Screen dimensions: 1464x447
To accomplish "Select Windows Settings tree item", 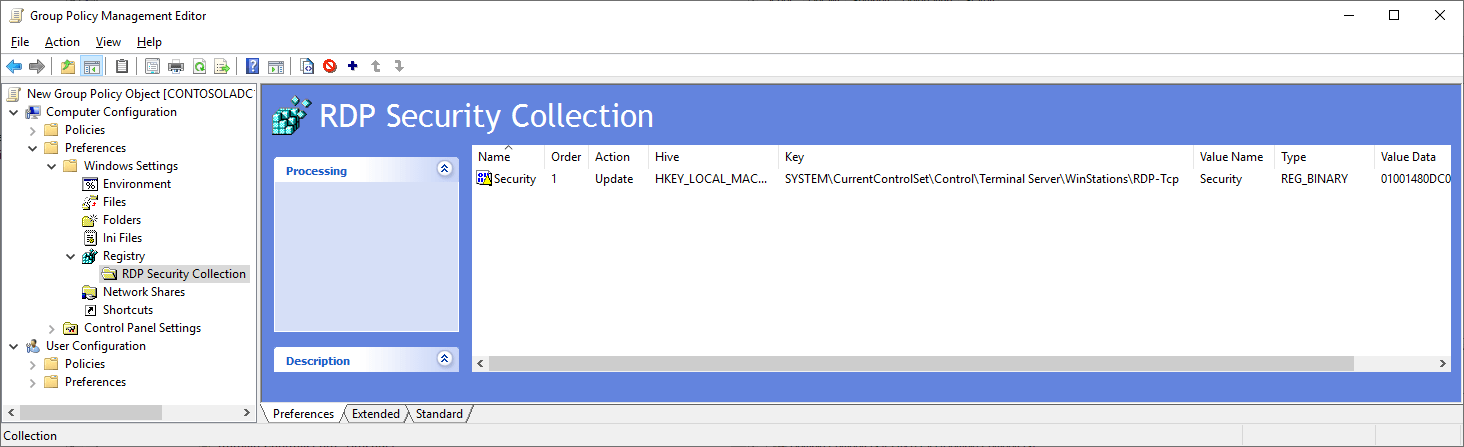I will [x=131, y=166].
